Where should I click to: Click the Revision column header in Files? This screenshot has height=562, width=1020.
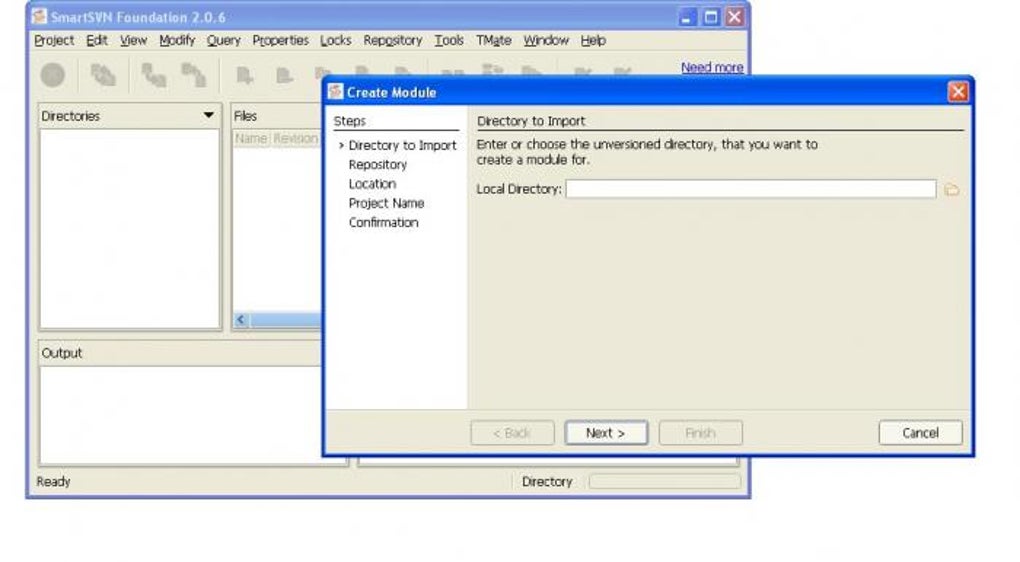click(x=295, y=139)
